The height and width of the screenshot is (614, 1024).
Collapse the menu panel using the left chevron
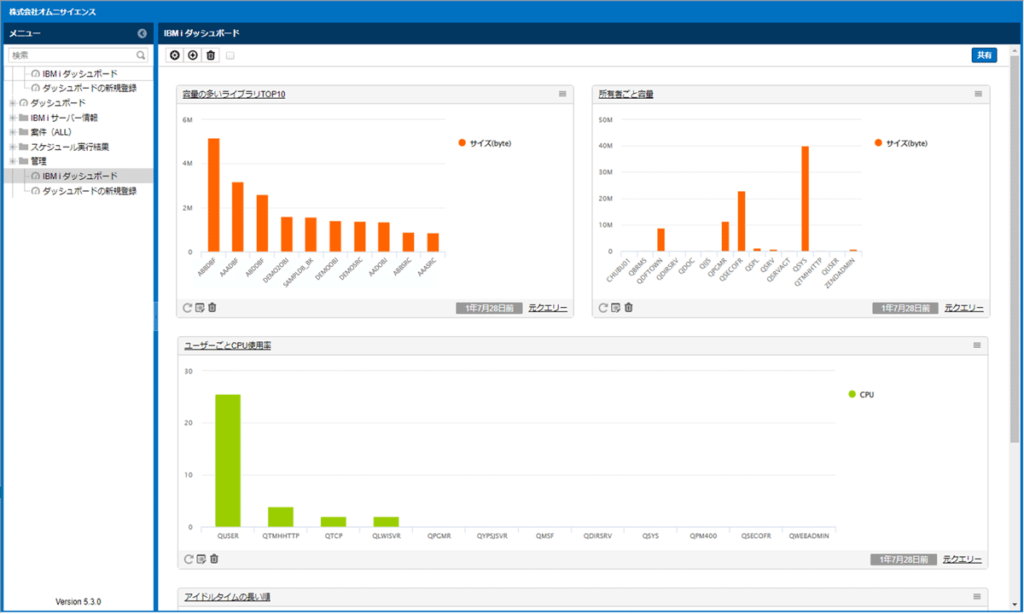pyautogui.click(x=142, y=32)
